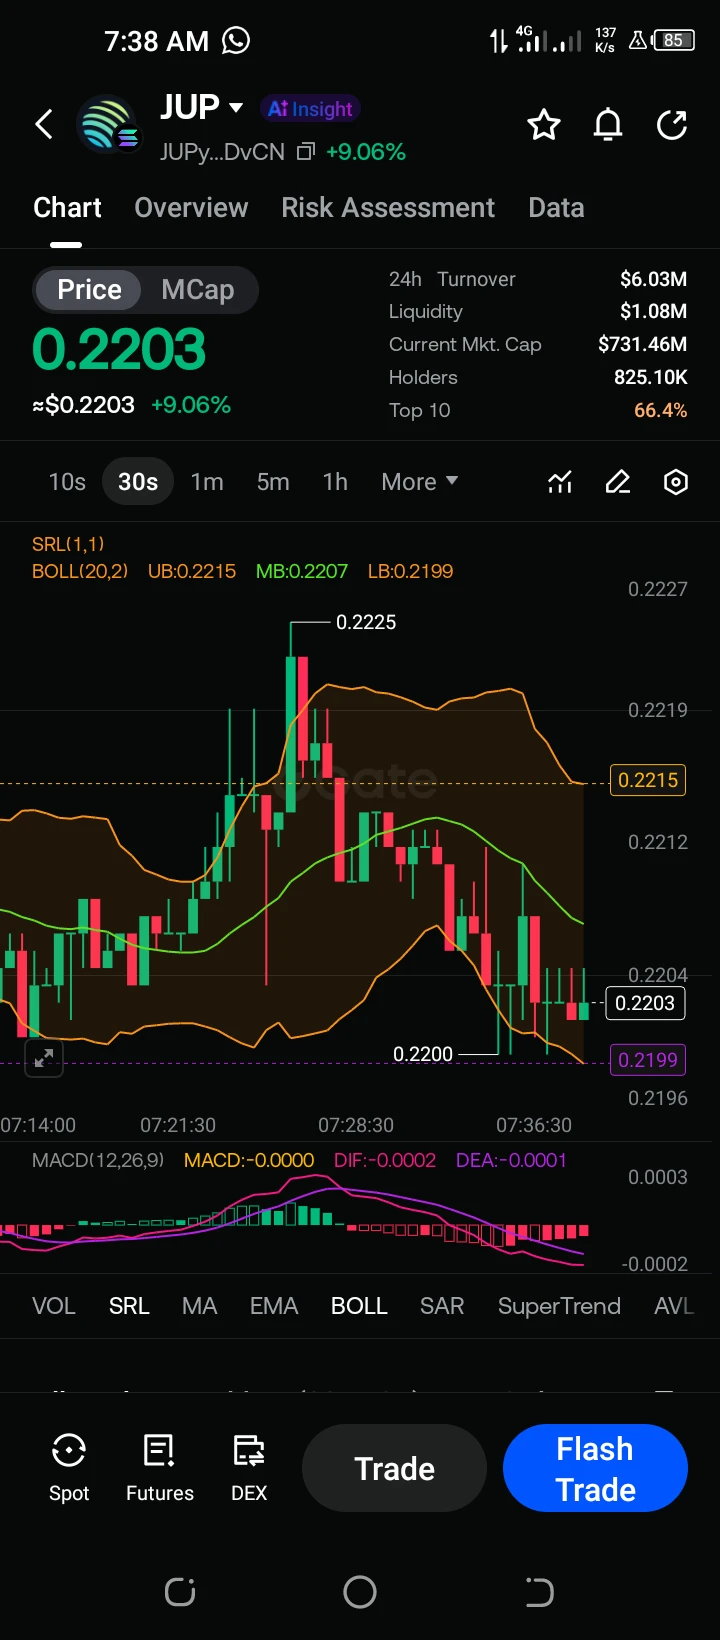Switch to MCap view
Screen dimensions: 720x1640
coord(198,290)
